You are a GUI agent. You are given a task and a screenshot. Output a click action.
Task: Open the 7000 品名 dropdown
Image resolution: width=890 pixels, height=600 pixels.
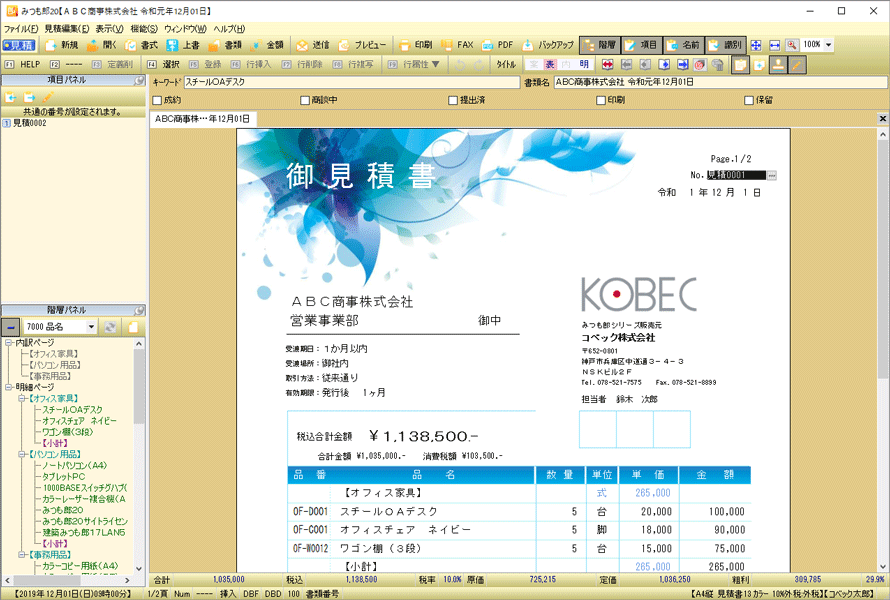[x=91, y=327]
